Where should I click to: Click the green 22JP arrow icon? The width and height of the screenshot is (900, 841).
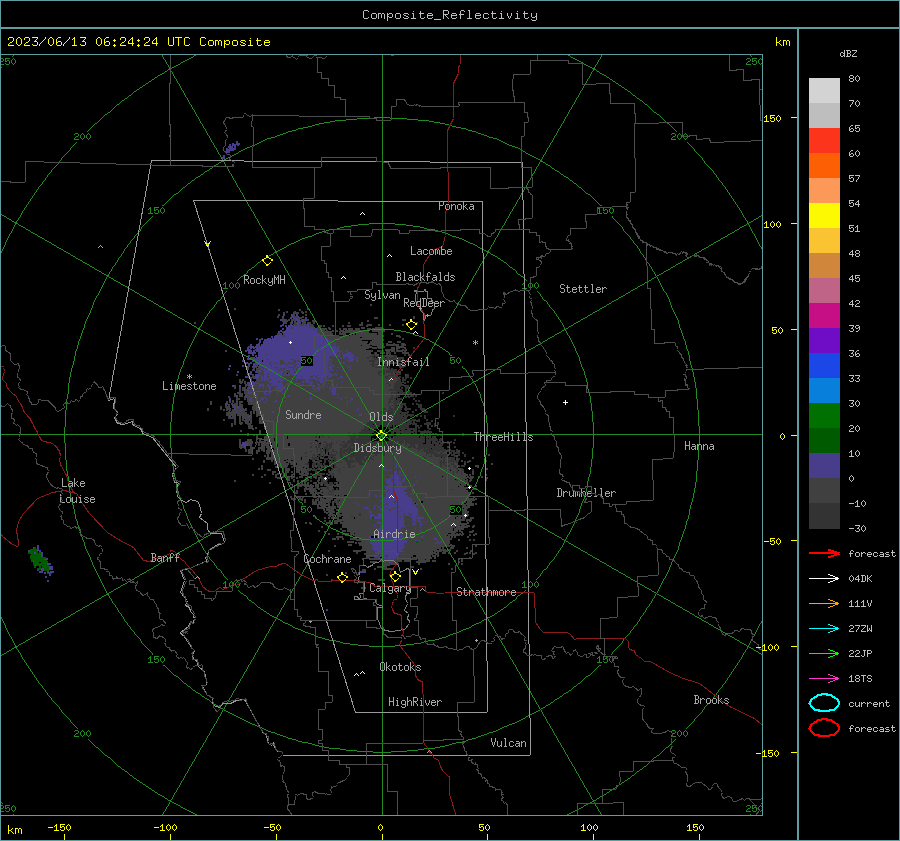(x=824, y=653)
